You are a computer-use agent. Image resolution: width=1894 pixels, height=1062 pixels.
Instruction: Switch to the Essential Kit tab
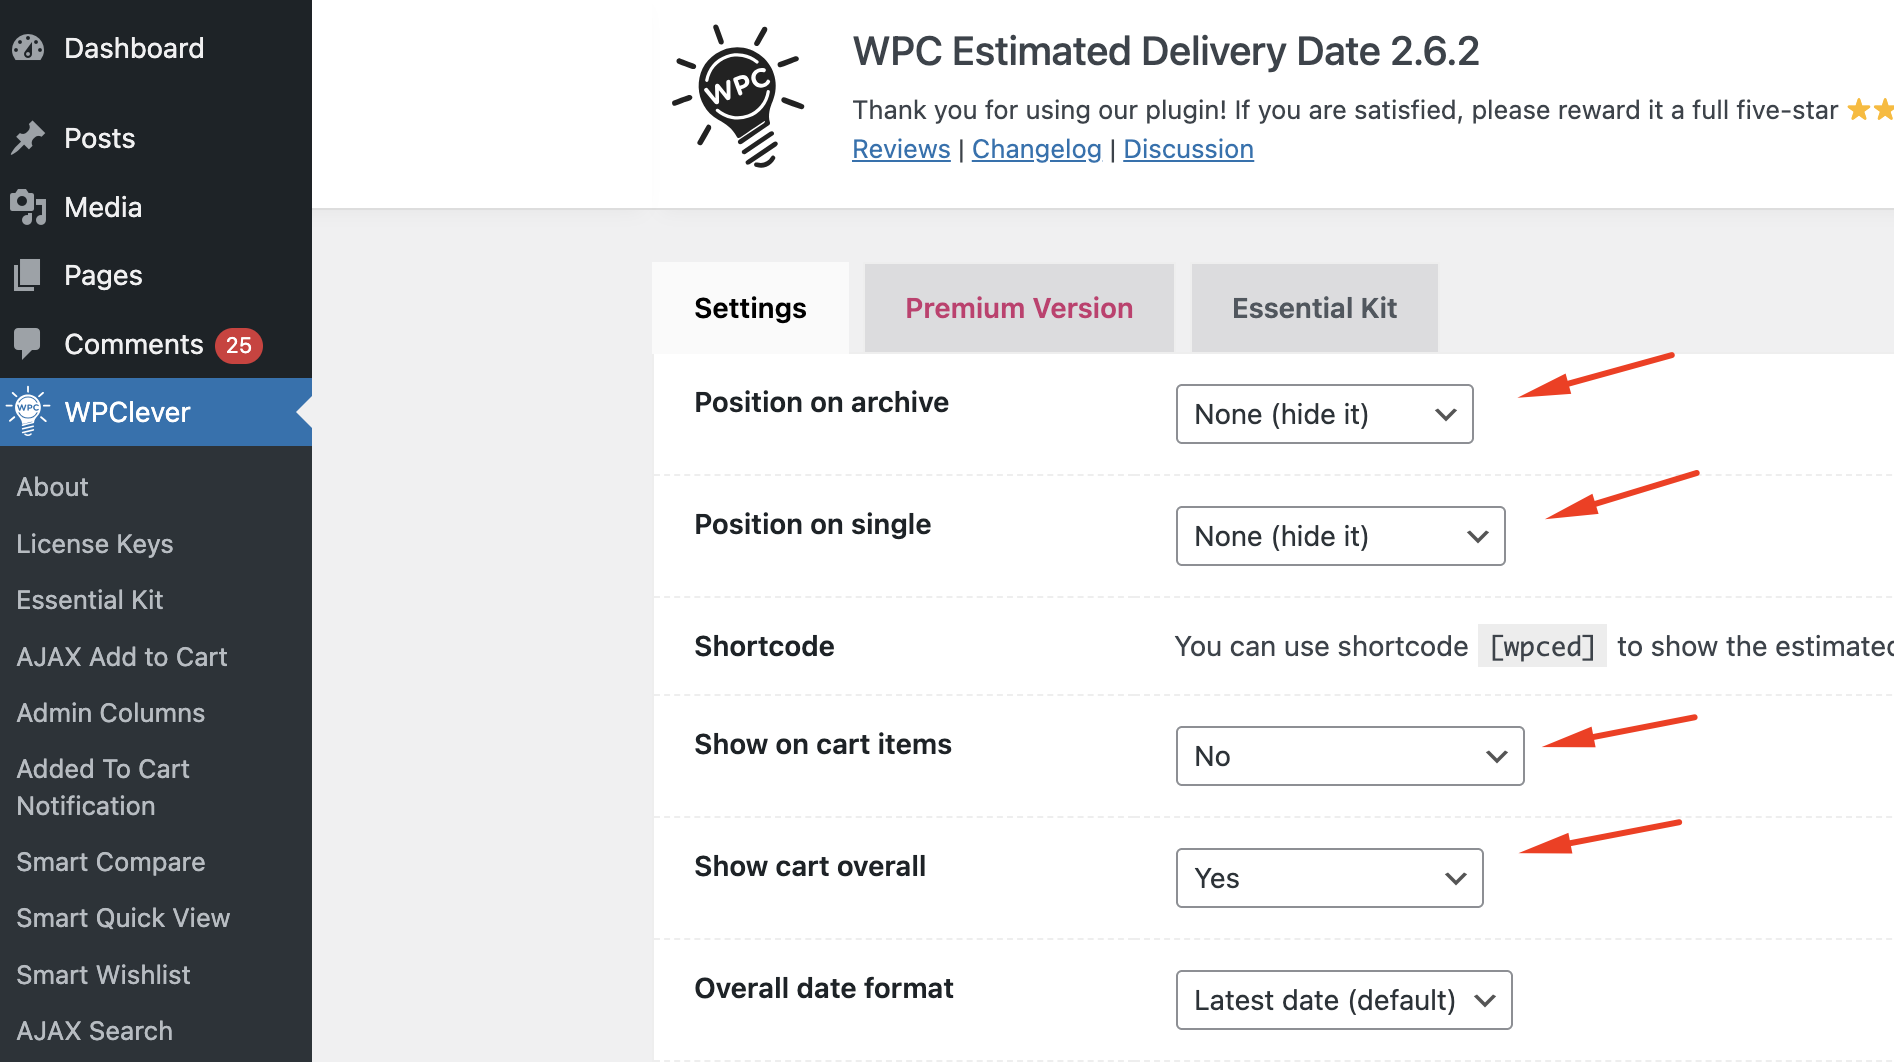click(1314, 308)
